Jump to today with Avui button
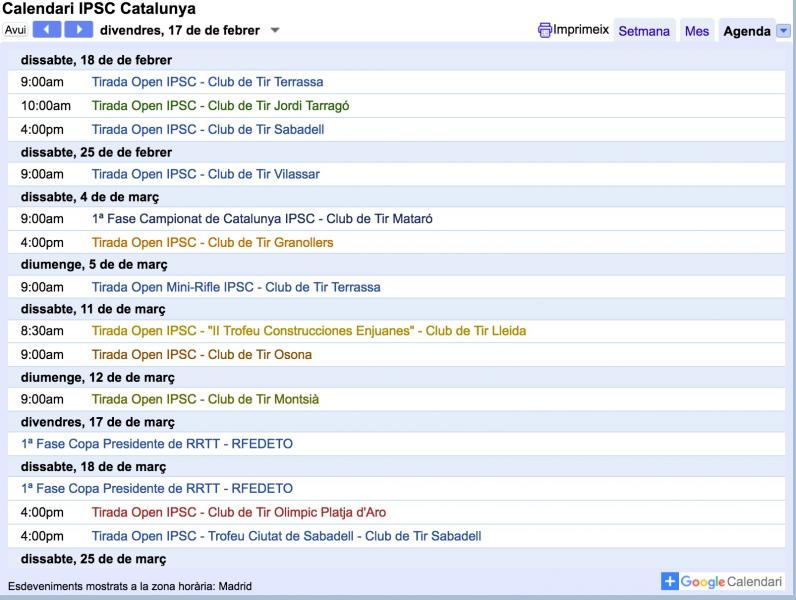Screen dimensions: 796x600 (15, 30)
